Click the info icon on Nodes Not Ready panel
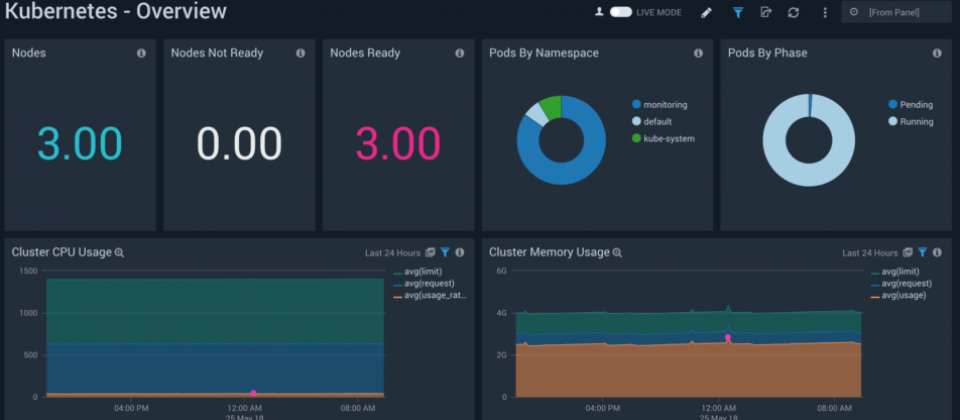The width and height of the screenshot is (960, 420). [x=301, y=53]
